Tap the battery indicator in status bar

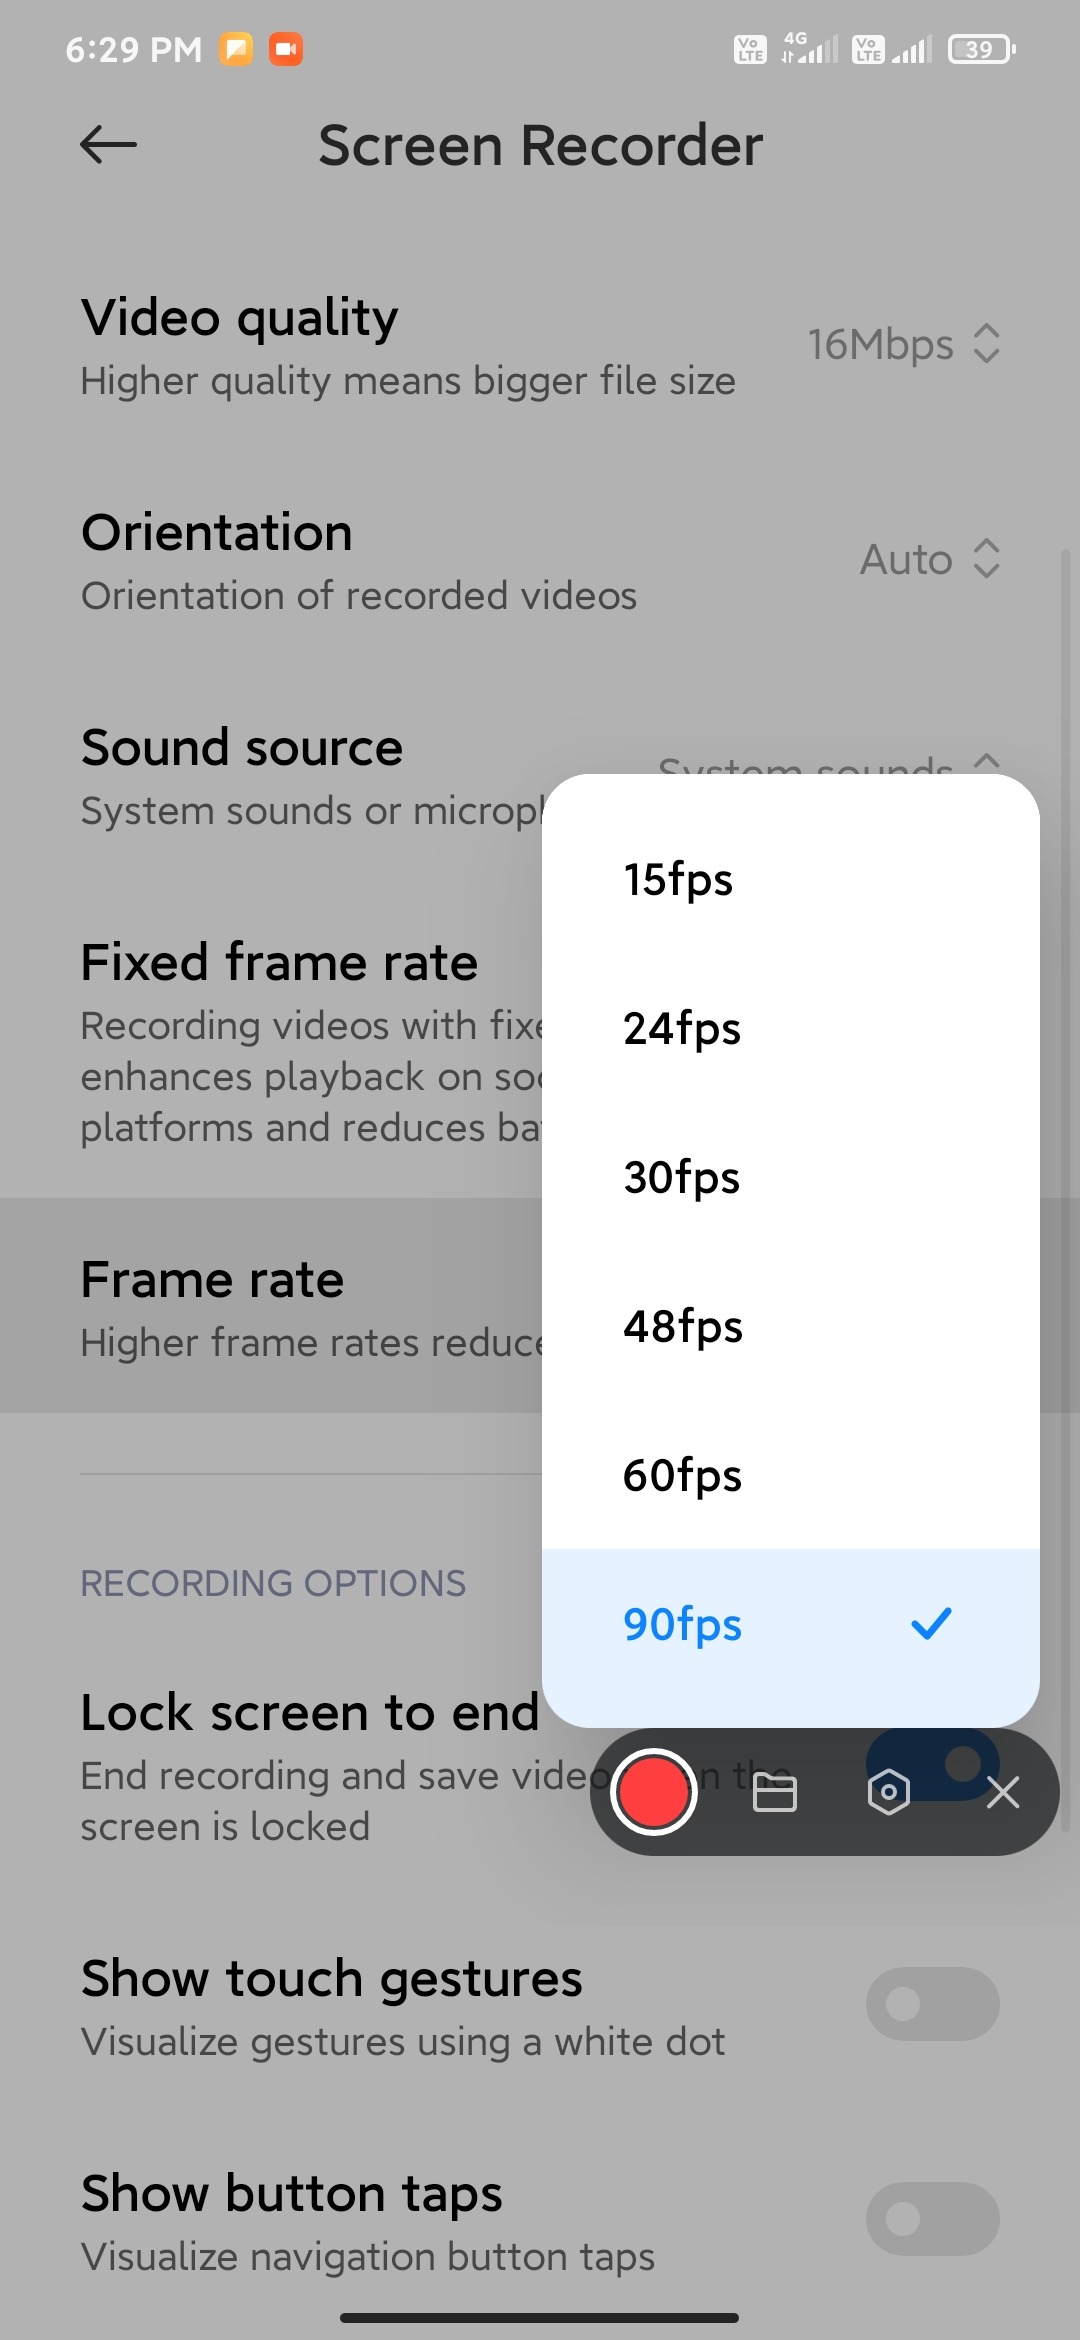click(x=981, y=49)
